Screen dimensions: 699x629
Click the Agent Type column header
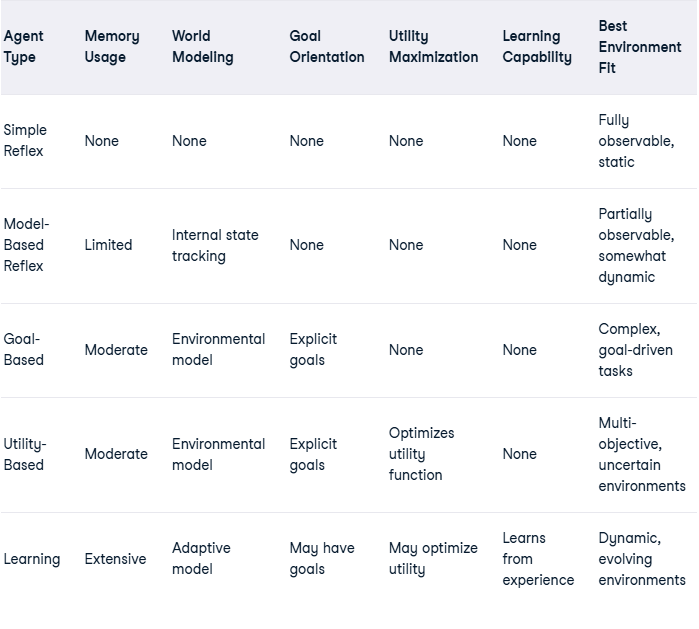coord(24,47)
